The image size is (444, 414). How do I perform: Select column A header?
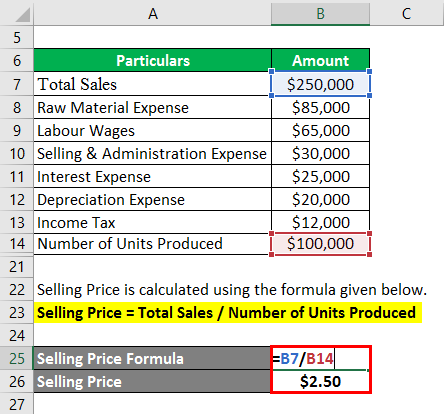(x=153, y=14)
